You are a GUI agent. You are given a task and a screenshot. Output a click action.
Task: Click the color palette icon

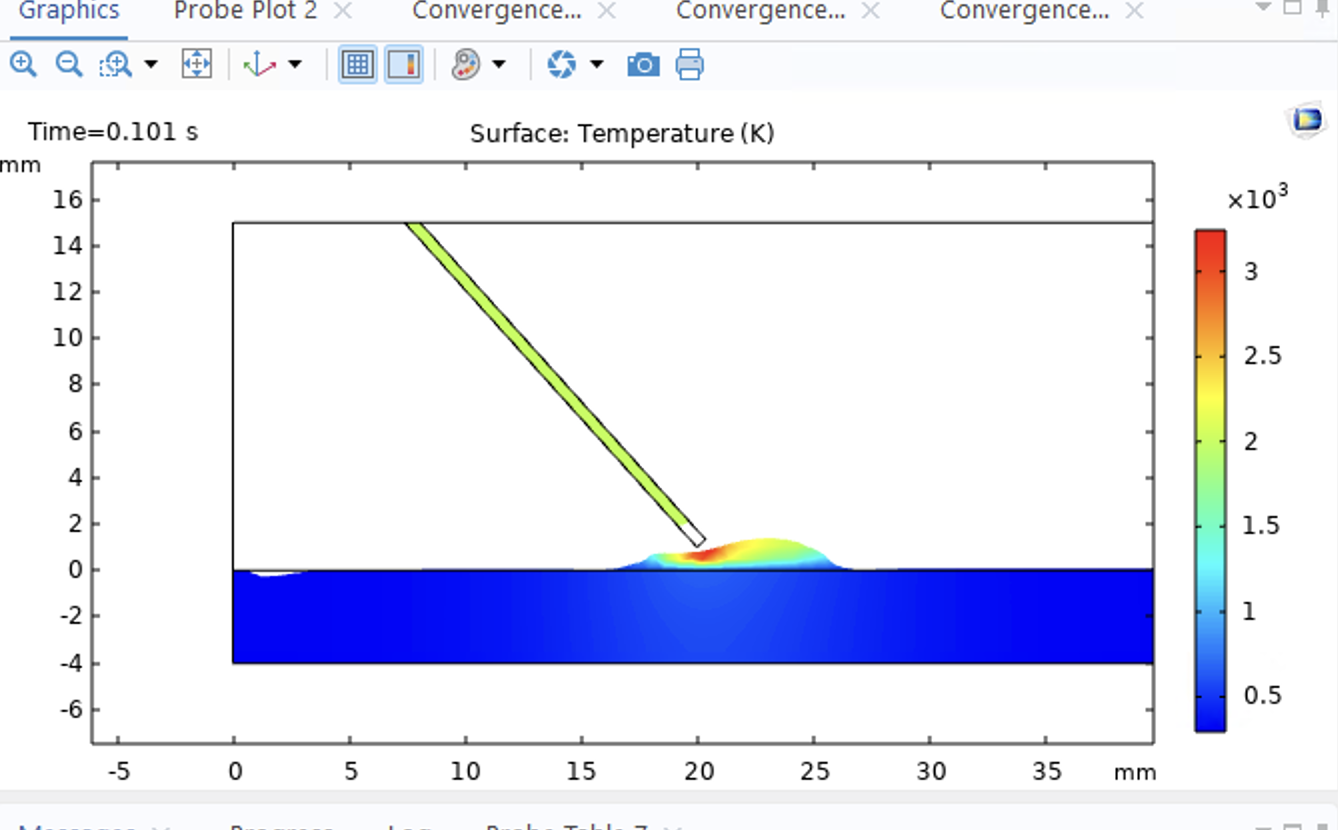pos(466,65)
